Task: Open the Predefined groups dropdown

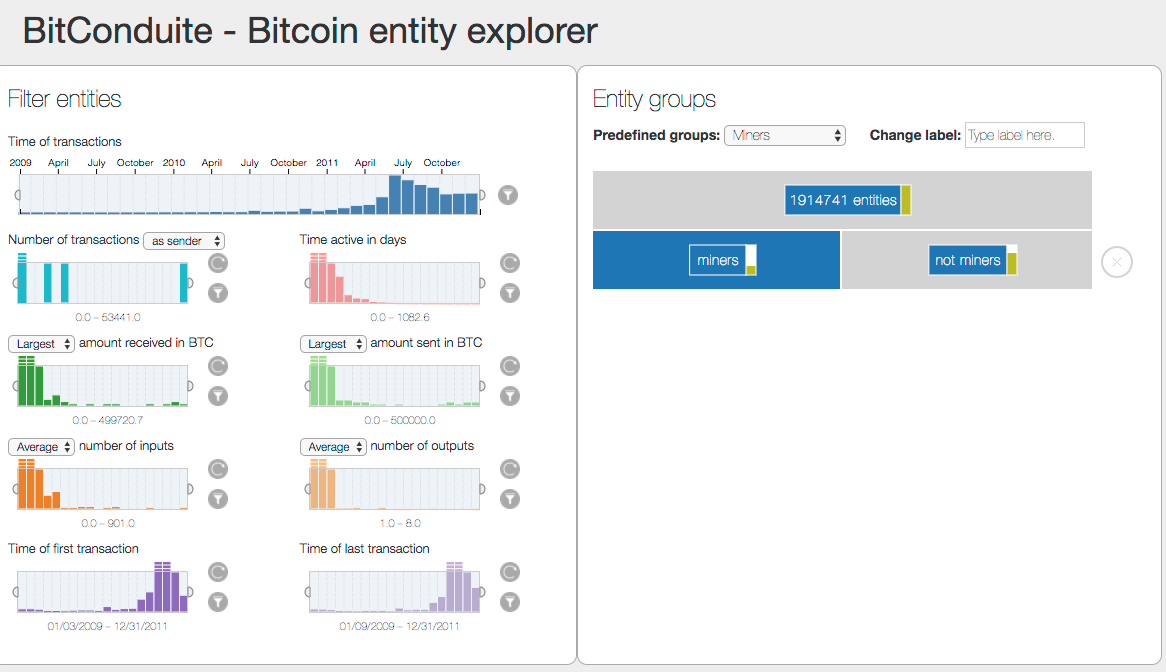Action: 785,136
